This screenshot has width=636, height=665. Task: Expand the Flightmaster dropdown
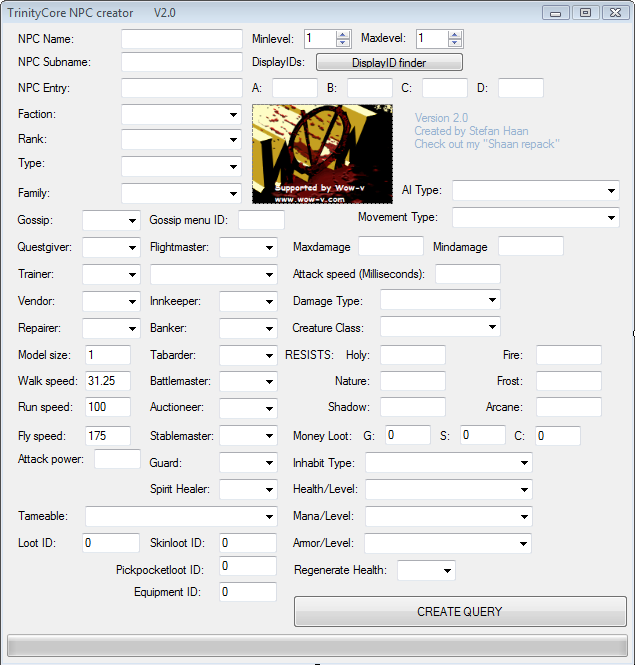tap(248, 247)
